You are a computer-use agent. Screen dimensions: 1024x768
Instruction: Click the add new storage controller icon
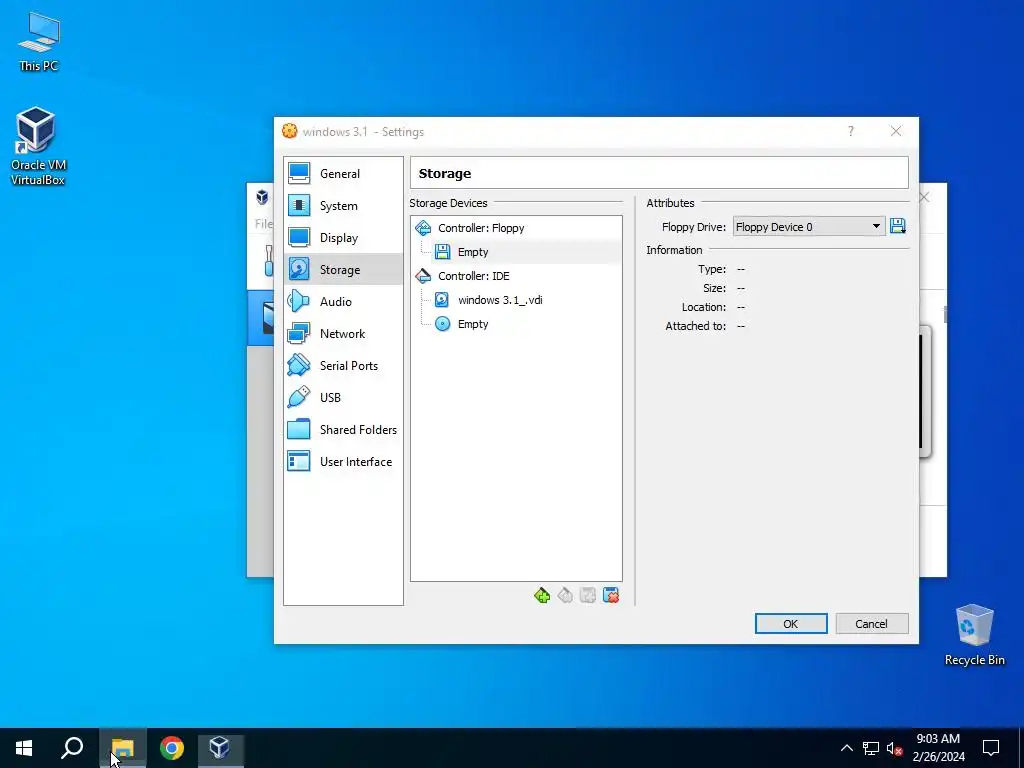541,596
